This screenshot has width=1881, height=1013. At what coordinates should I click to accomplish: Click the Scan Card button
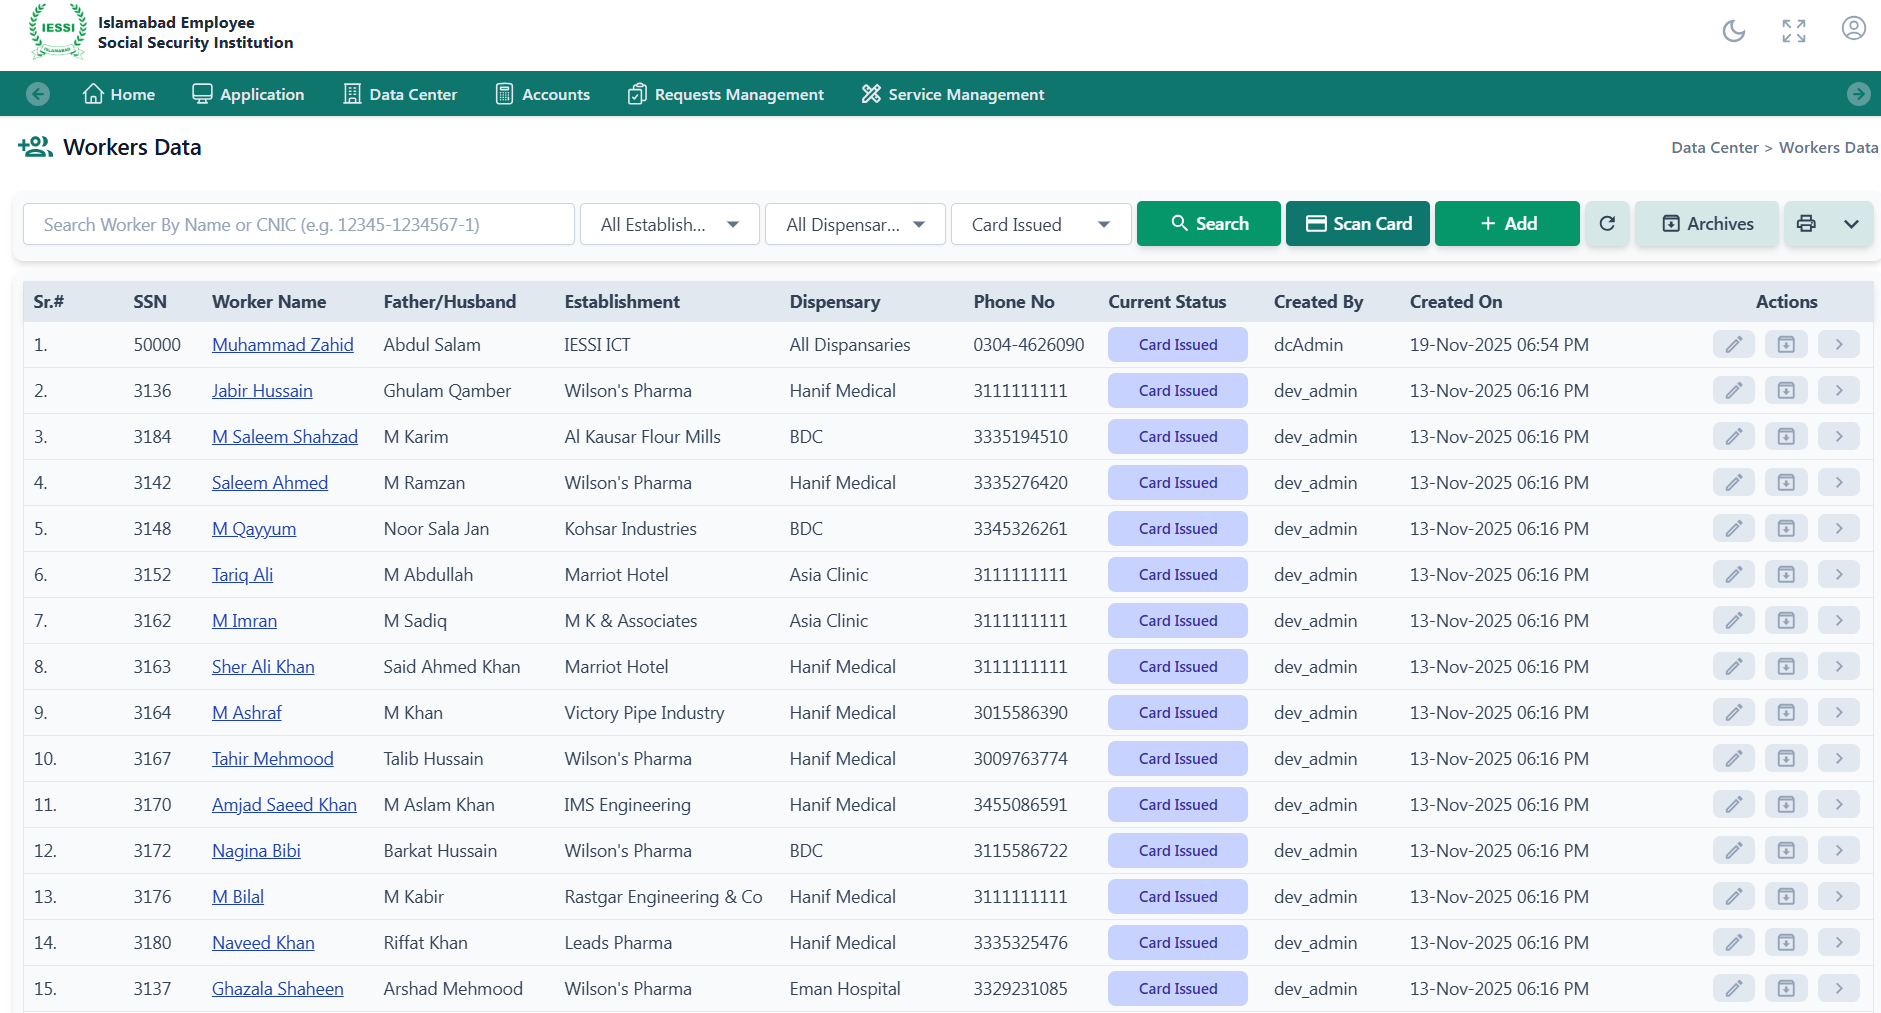pos(1357,224)
